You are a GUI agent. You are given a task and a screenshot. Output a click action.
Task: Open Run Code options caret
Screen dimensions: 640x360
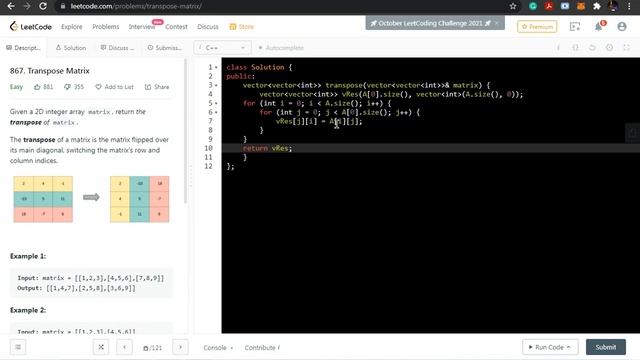[569, 347]
